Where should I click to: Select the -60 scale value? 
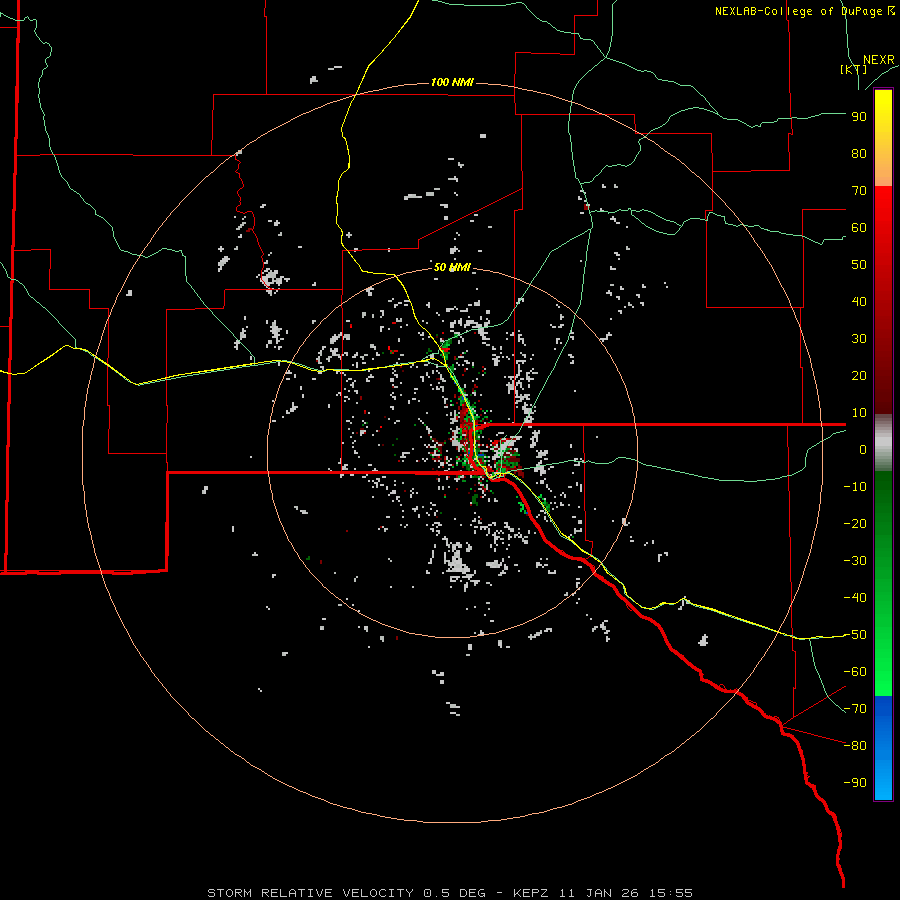coord(855,672)
